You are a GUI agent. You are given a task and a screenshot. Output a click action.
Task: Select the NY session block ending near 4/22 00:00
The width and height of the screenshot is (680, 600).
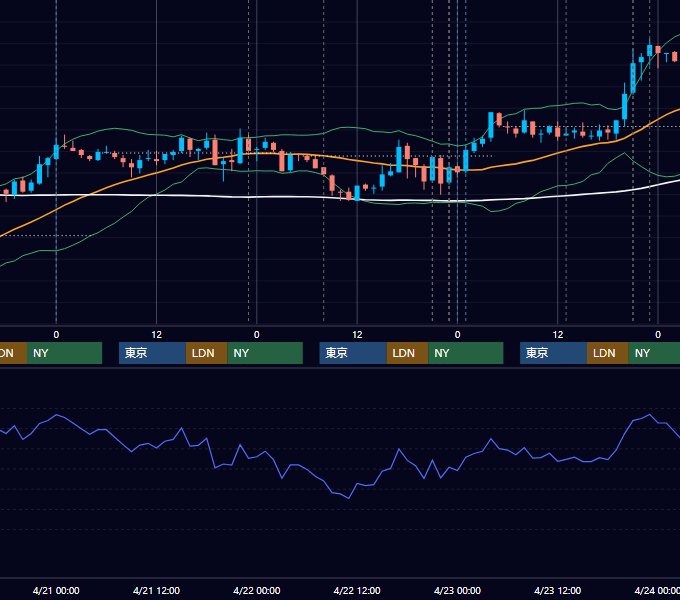click(x=265, y=353)
